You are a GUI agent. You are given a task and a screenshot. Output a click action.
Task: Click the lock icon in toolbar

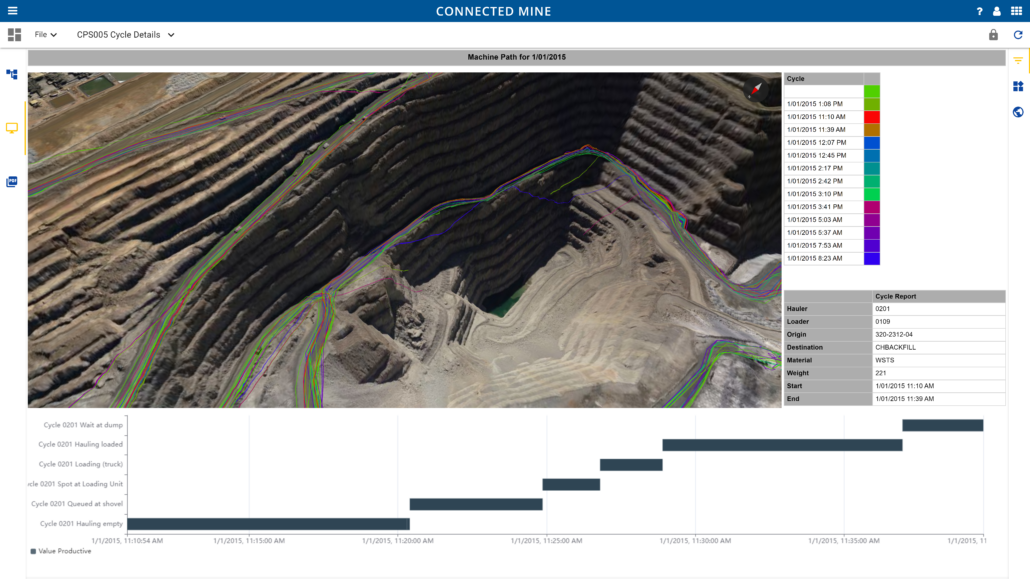(x=993, y=35)
